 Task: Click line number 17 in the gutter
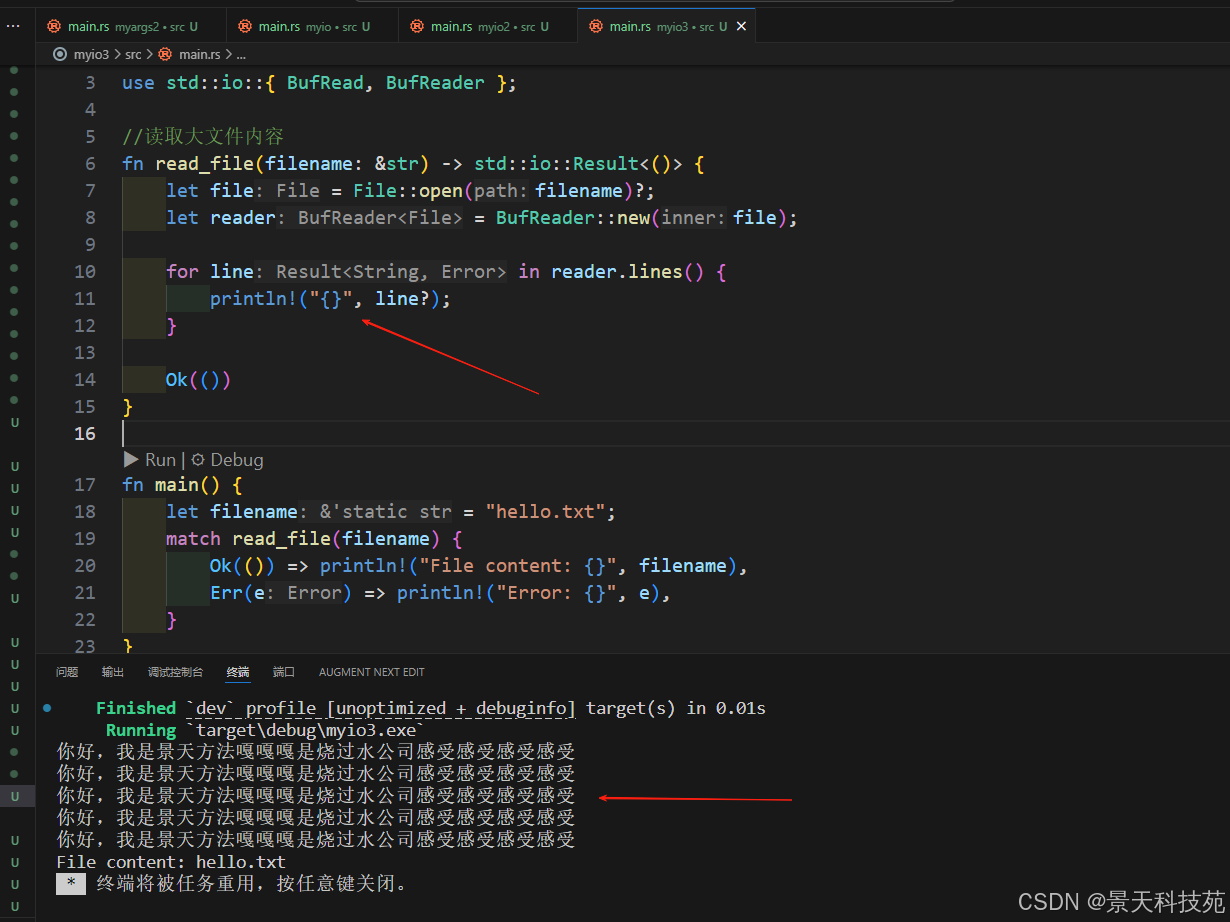tap(85, 485)
